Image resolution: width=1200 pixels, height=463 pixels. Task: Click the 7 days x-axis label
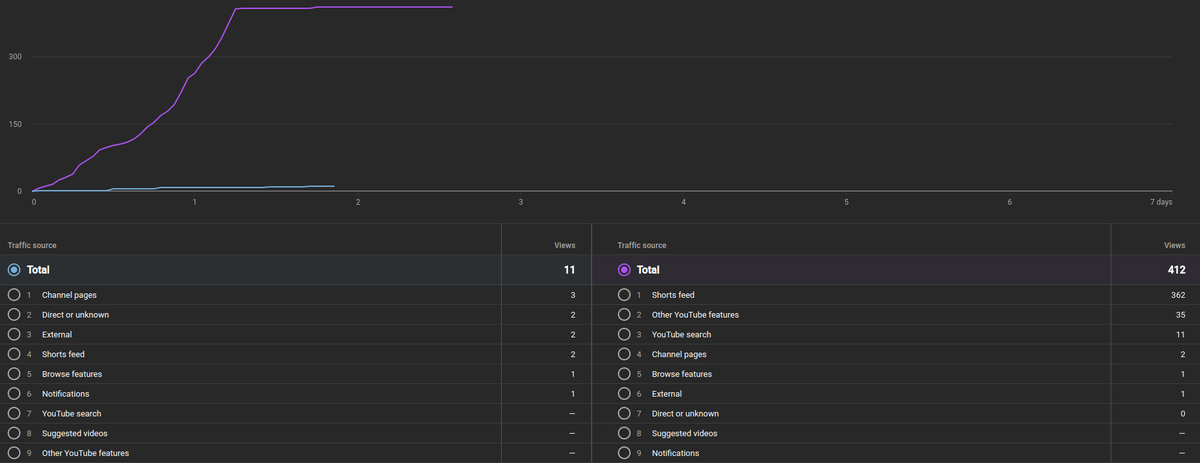(1161, 202)
